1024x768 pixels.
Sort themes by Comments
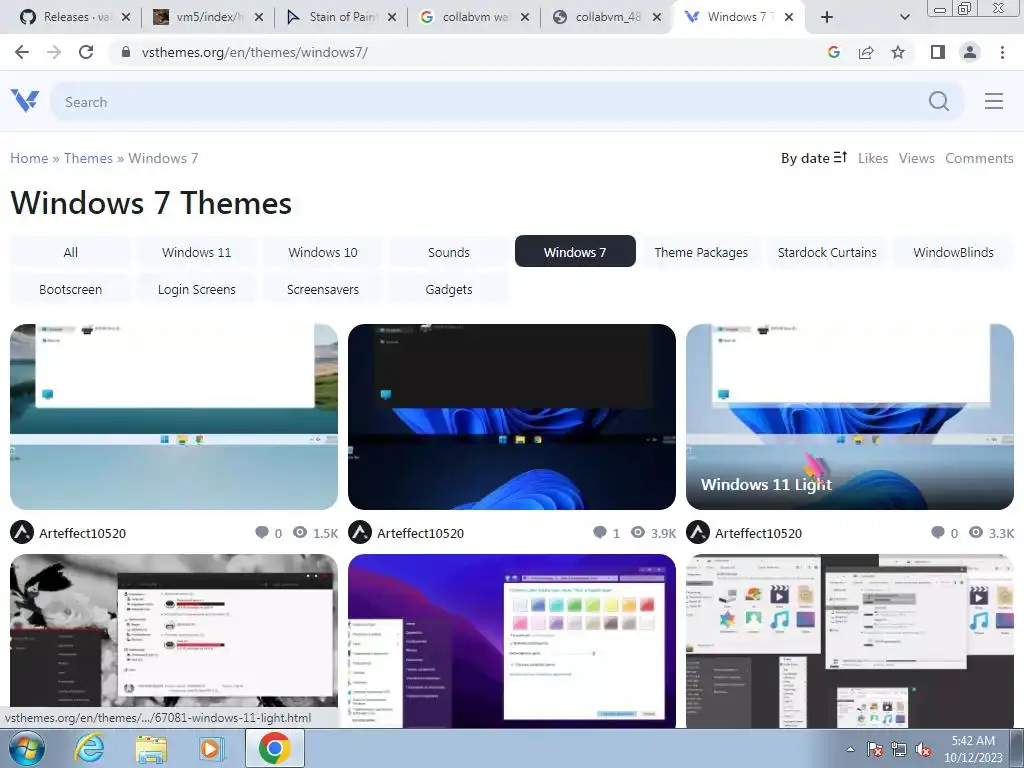[x=979, y=158]
